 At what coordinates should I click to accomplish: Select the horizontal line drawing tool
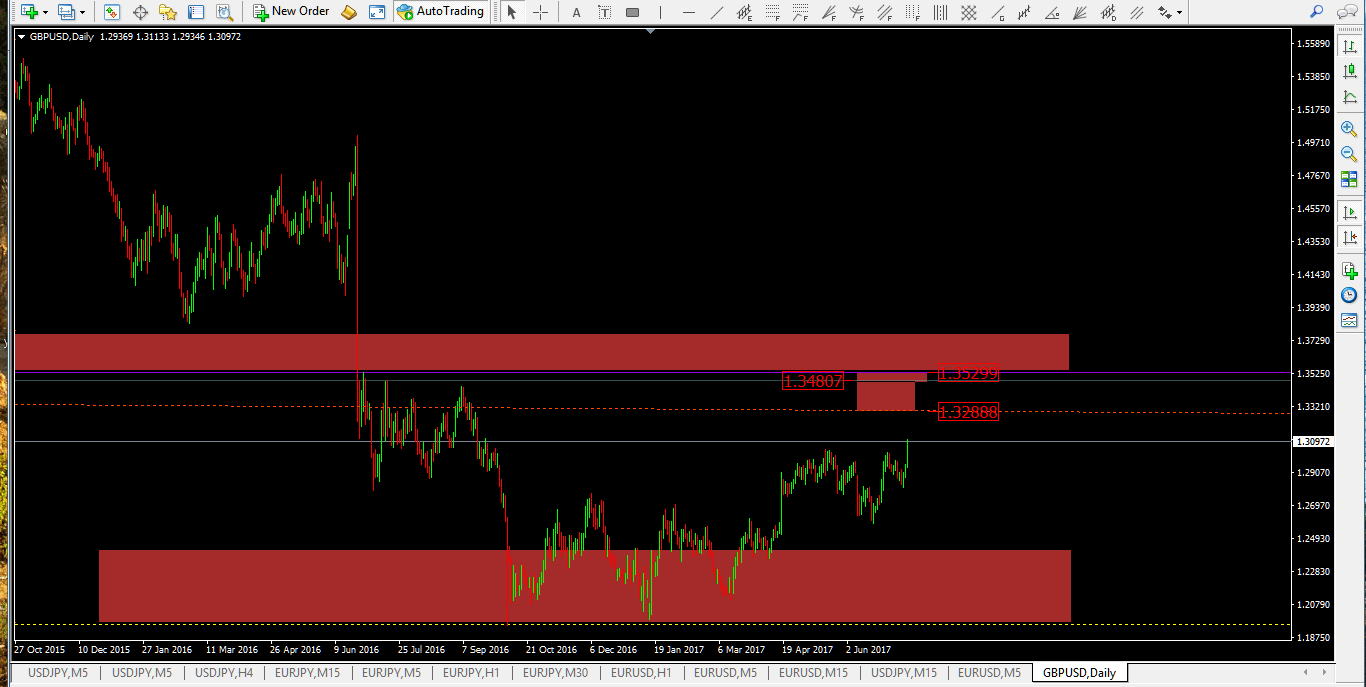click(x=688, y=12)
